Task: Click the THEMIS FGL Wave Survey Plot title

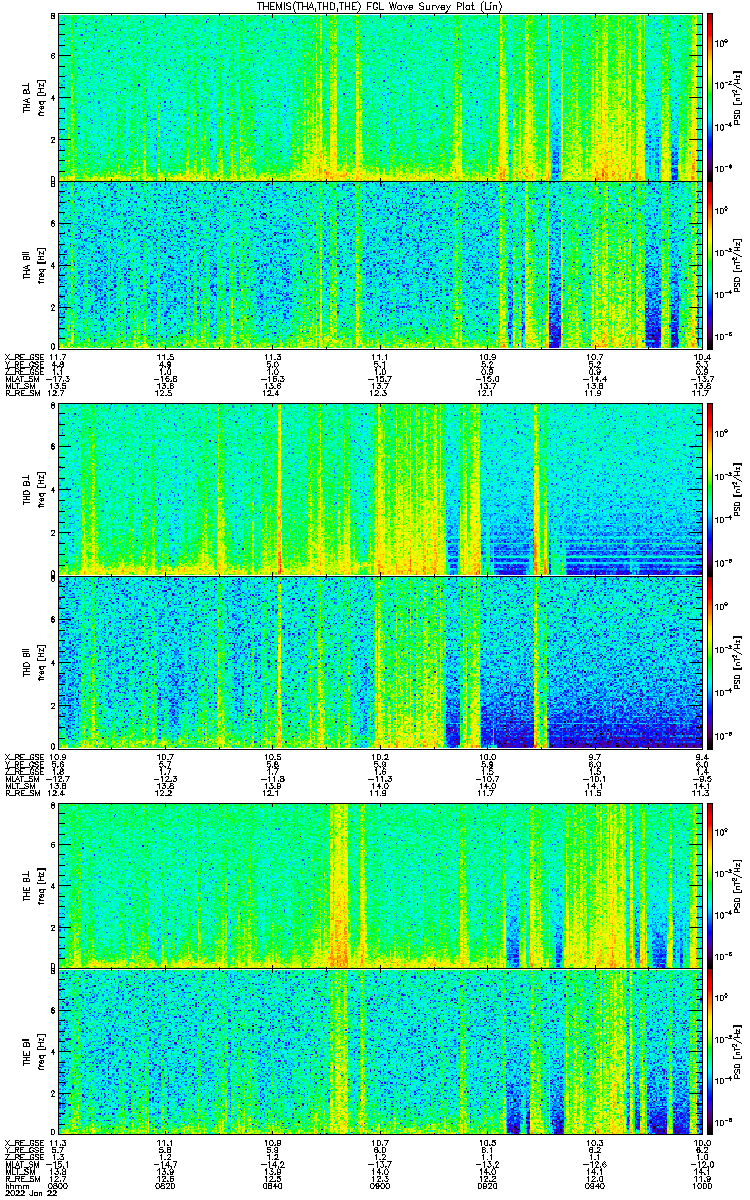Action: click(380, 7)
